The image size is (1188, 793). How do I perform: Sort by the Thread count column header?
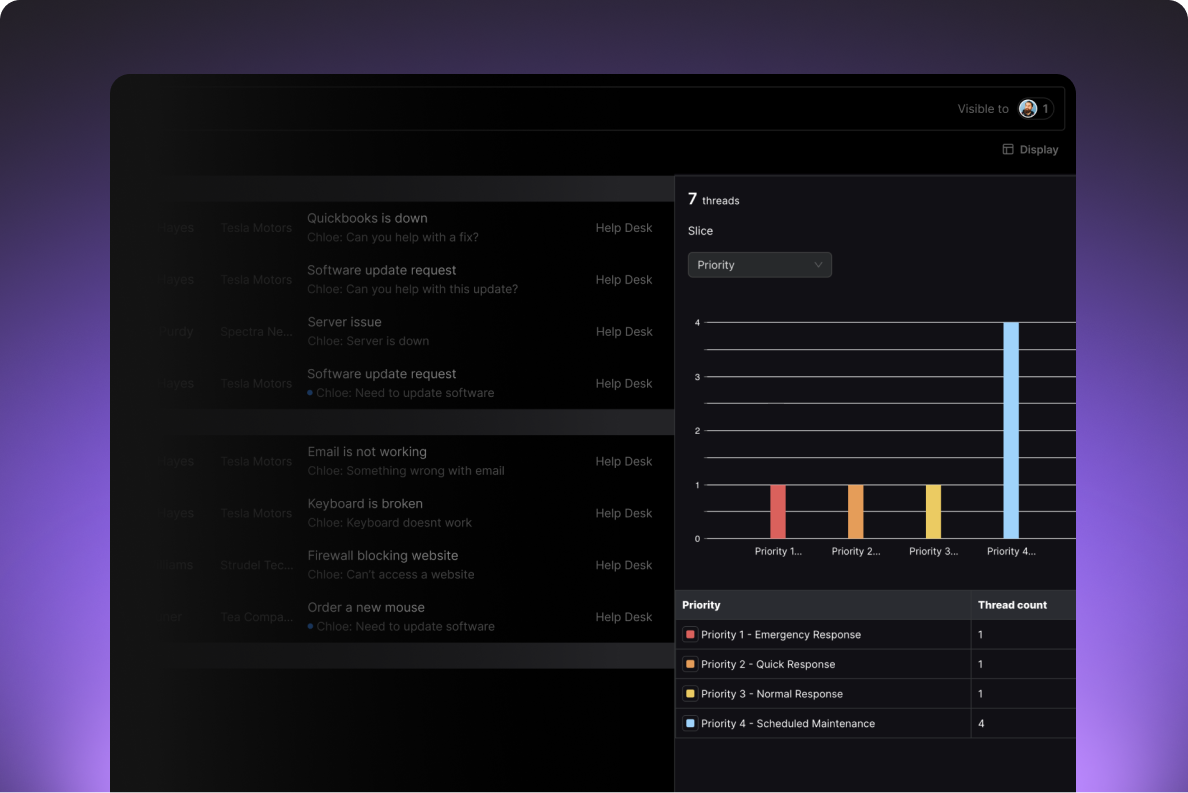[1012, 605]
